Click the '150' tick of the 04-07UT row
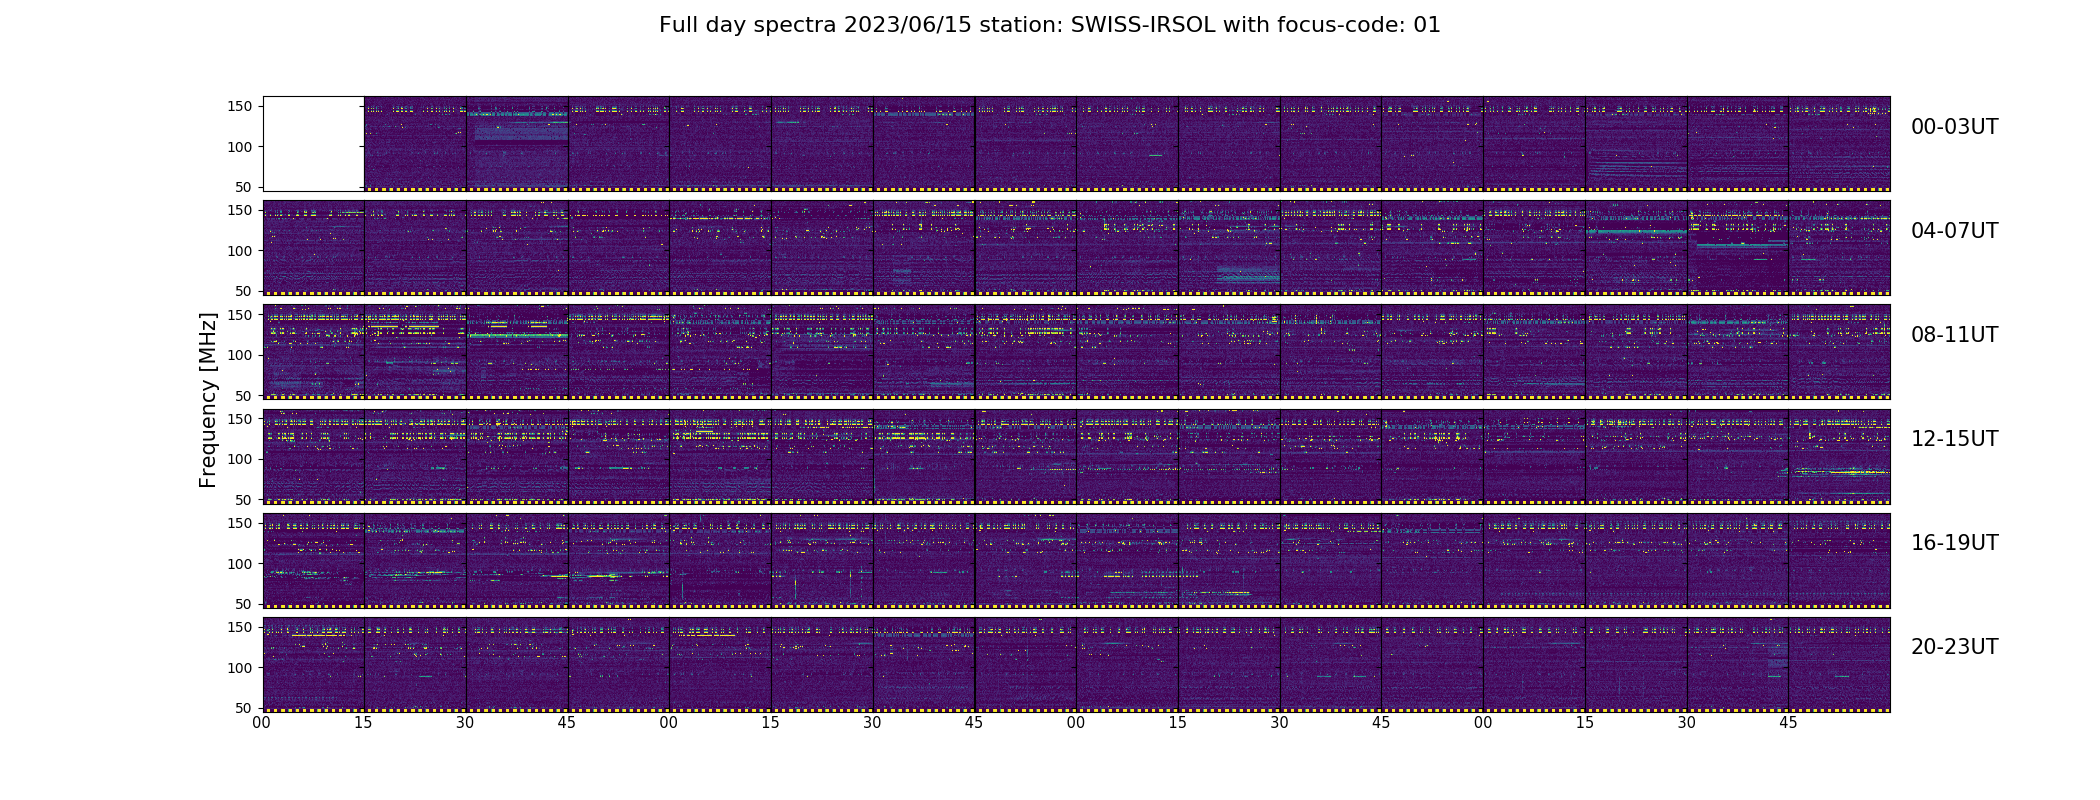2100x800 pixels. tap(240, 211)
